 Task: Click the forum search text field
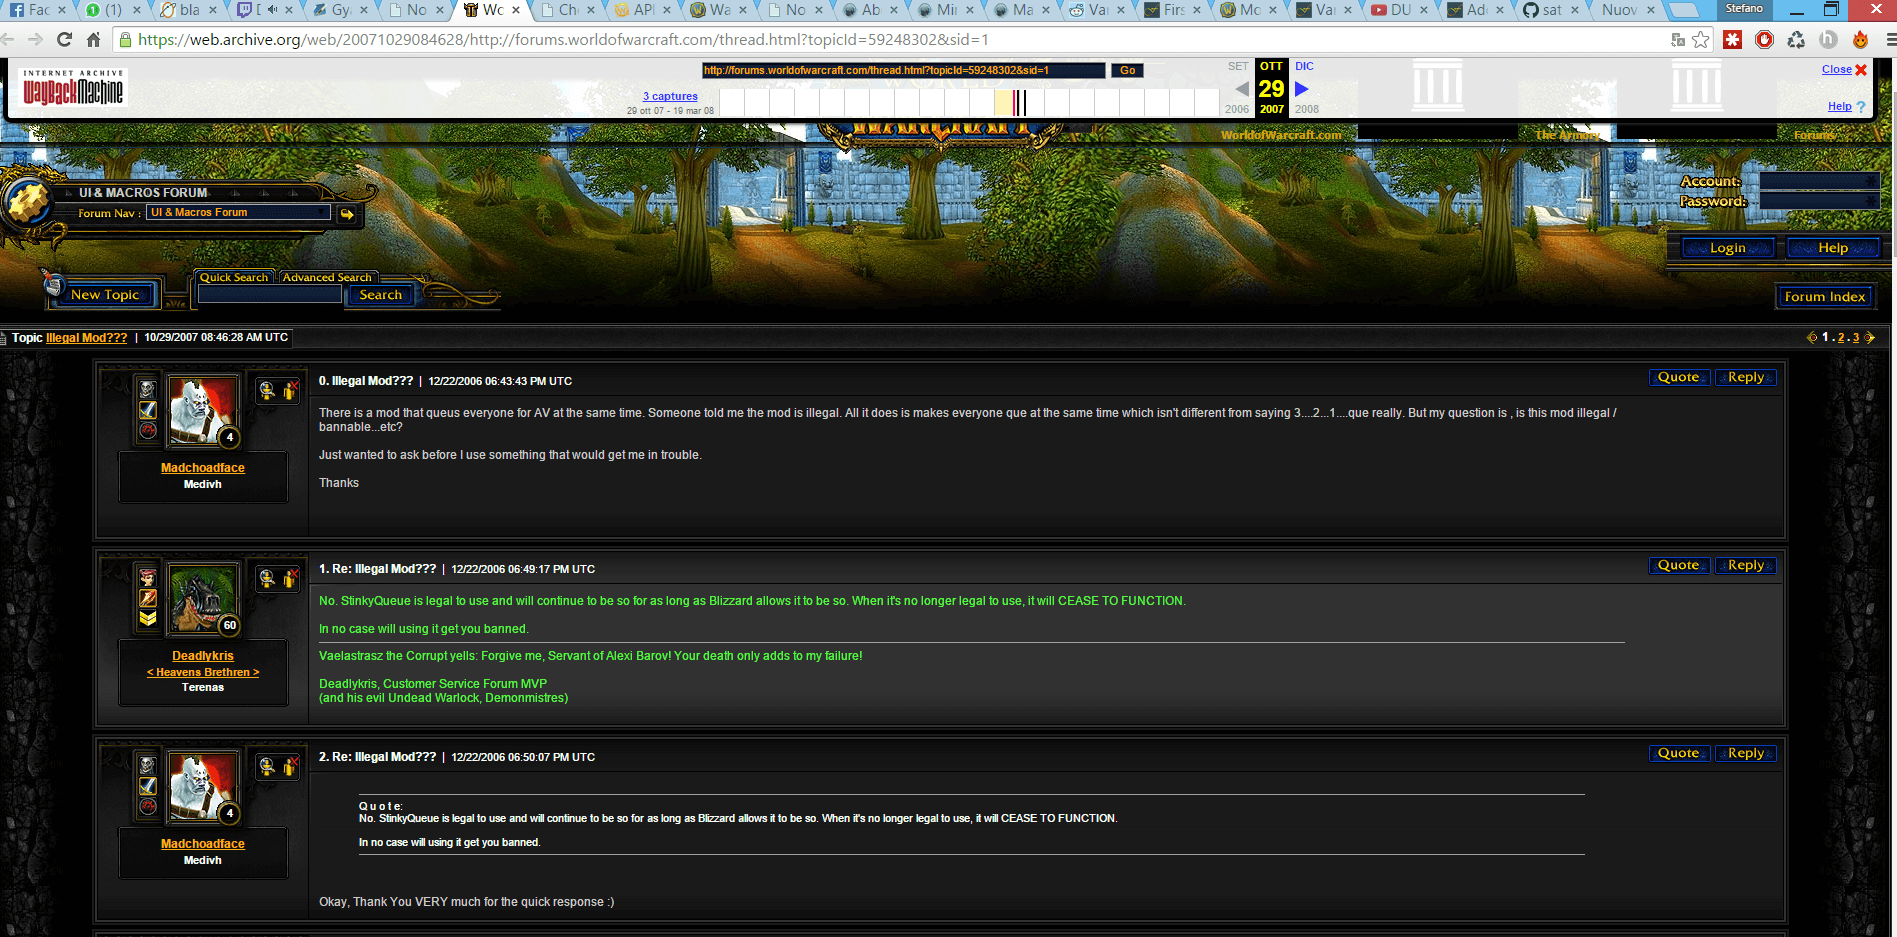[x=270, y=295]
